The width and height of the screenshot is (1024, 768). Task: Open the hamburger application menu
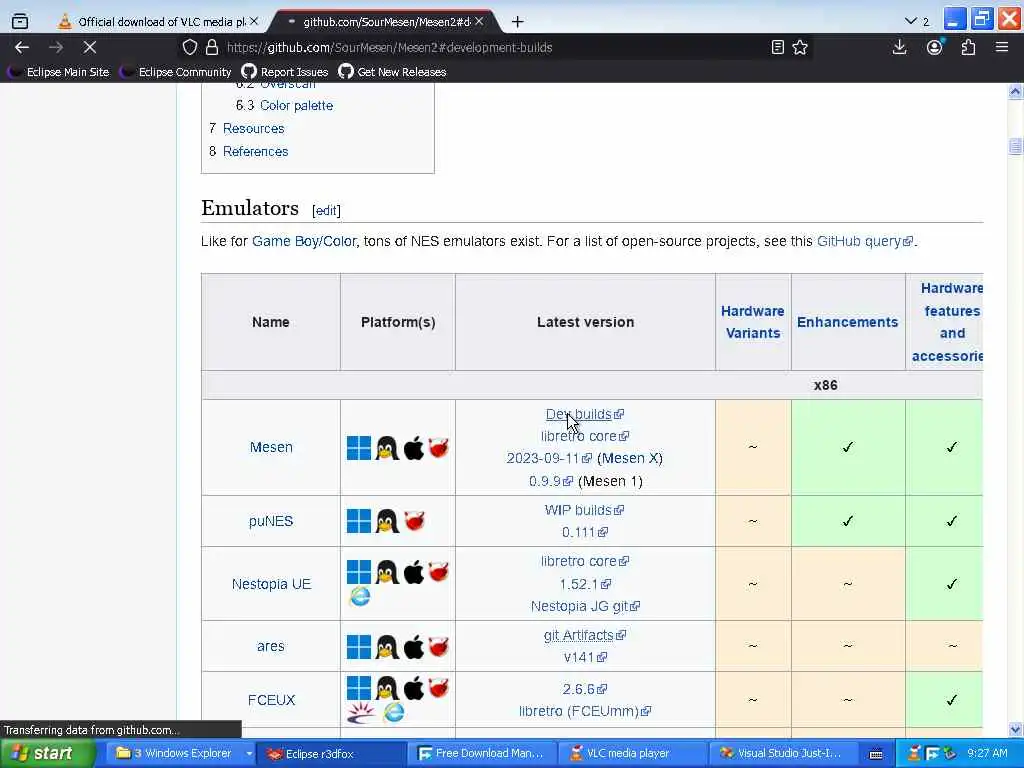pyautogui.click(x=1002, y=47)
